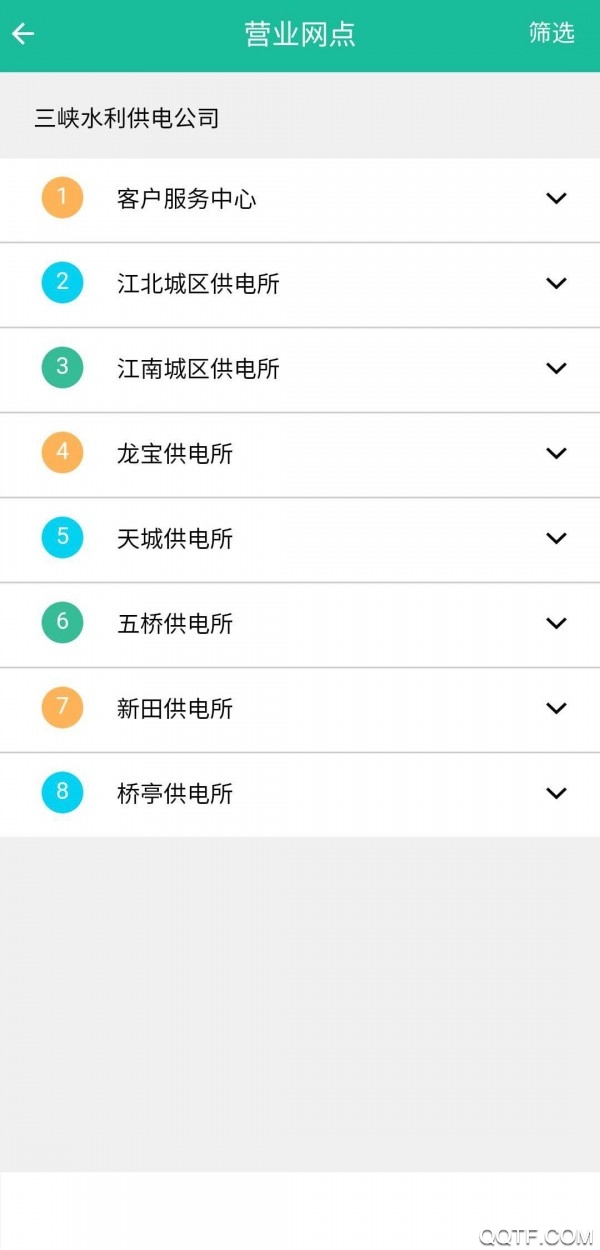Select the 三峡水利供电公司 company header

tap(128, 118)
